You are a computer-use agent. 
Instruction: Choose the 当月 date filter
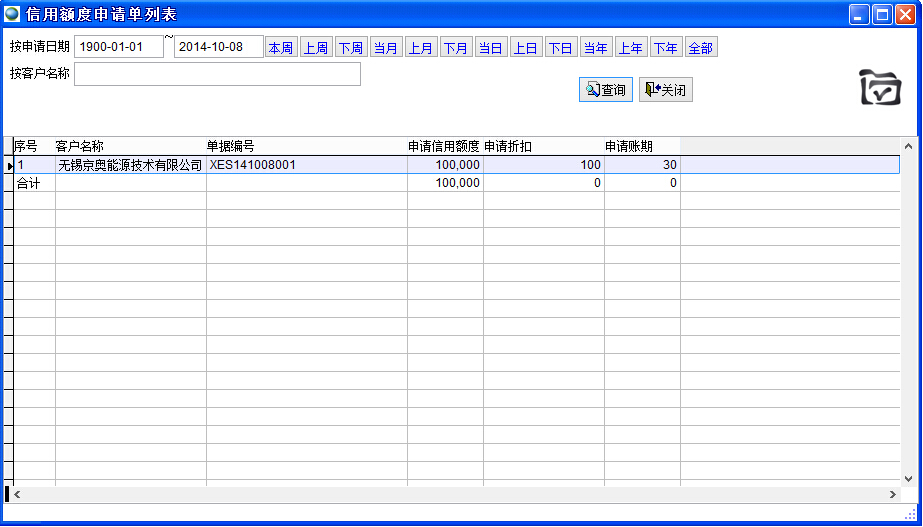[386, 48]
